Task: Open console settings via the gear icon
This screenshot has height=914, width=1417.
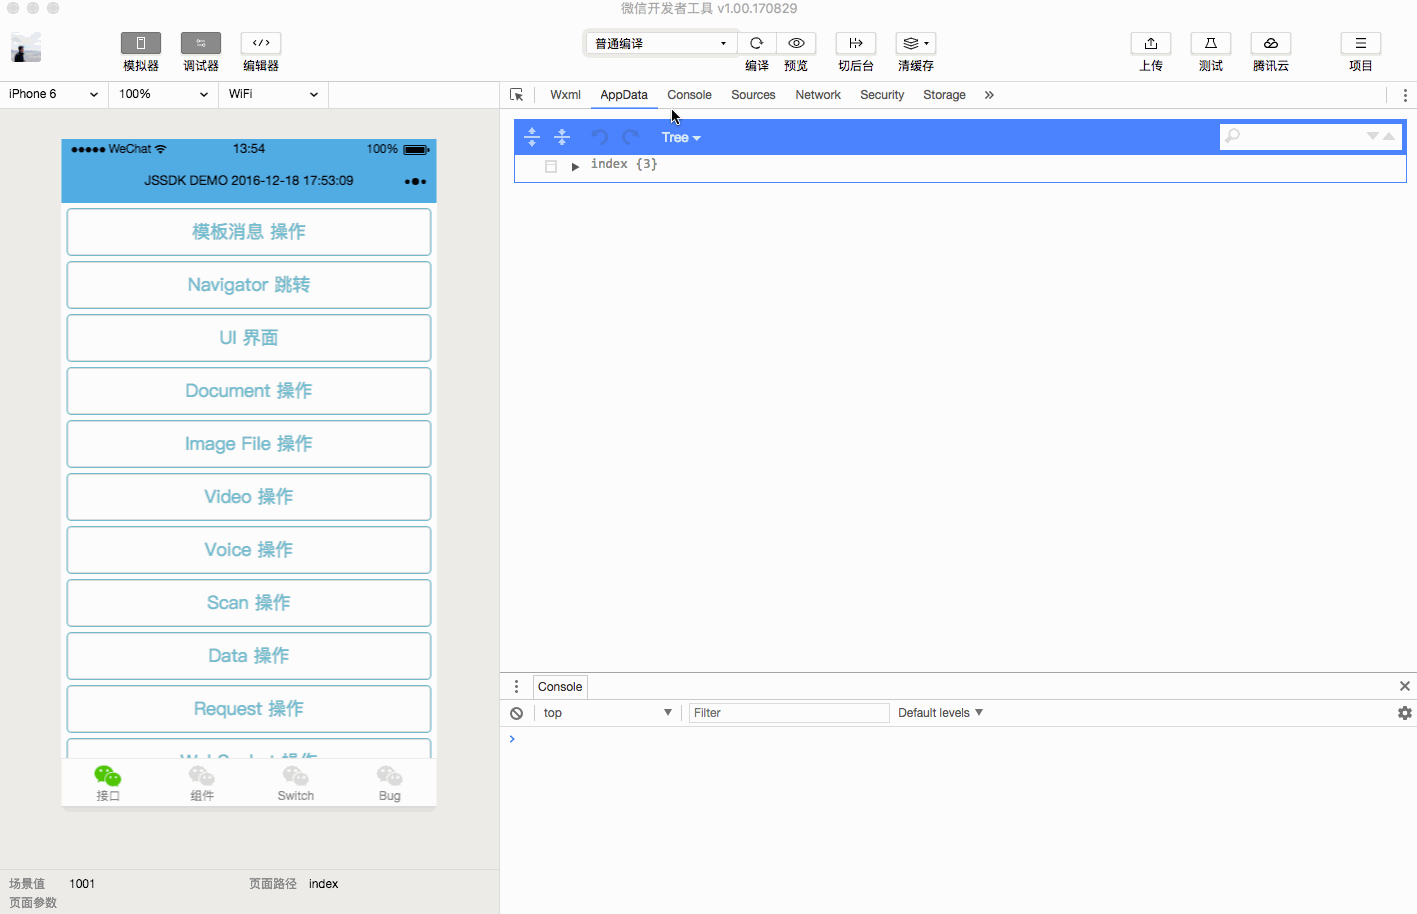Action: 1404,712
